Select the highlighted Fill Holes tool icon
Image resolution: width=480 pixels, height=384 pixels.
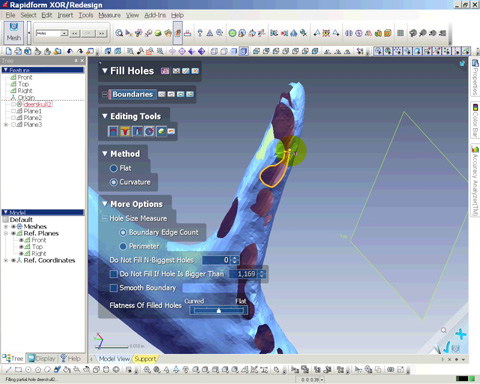click(178, 33)
